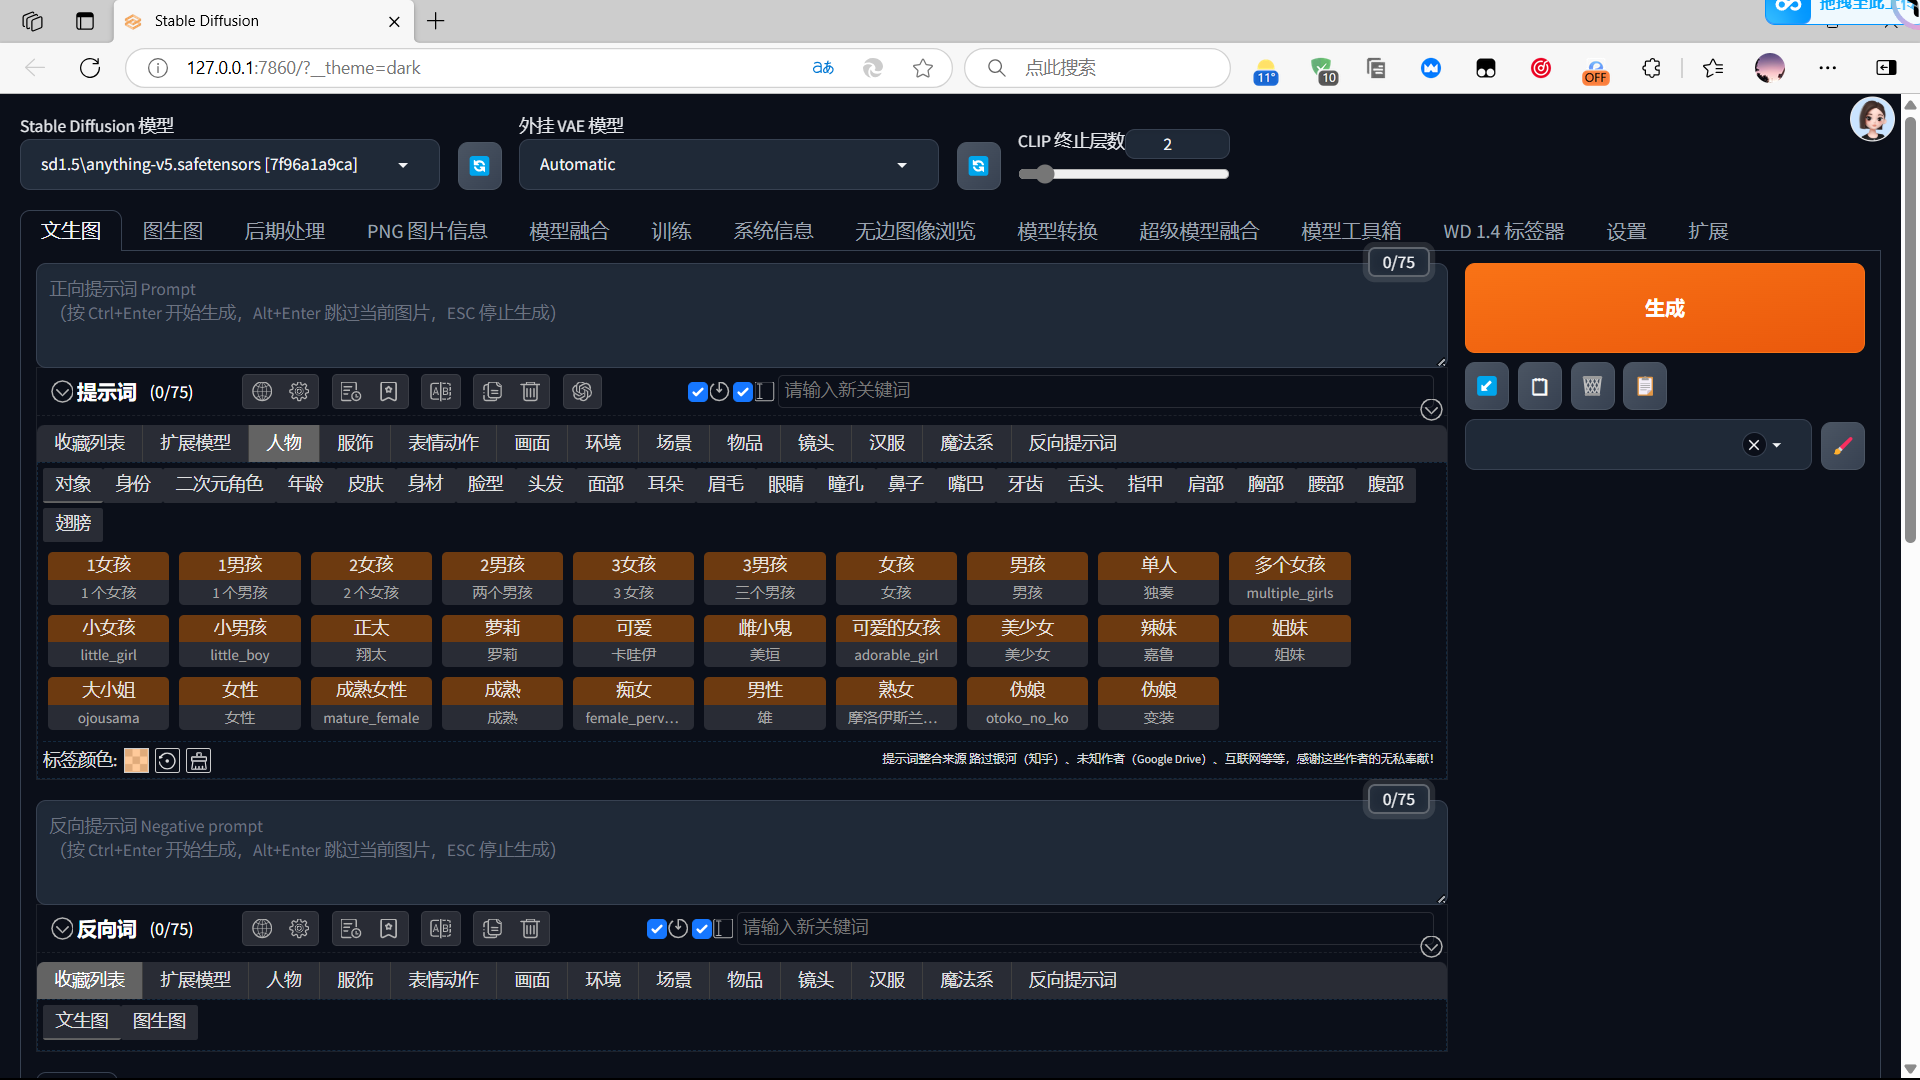Screen dimensions: 1920x1080
Task: Toggle second checkbox in prompt keyword bar
Action: click(743, 392)
